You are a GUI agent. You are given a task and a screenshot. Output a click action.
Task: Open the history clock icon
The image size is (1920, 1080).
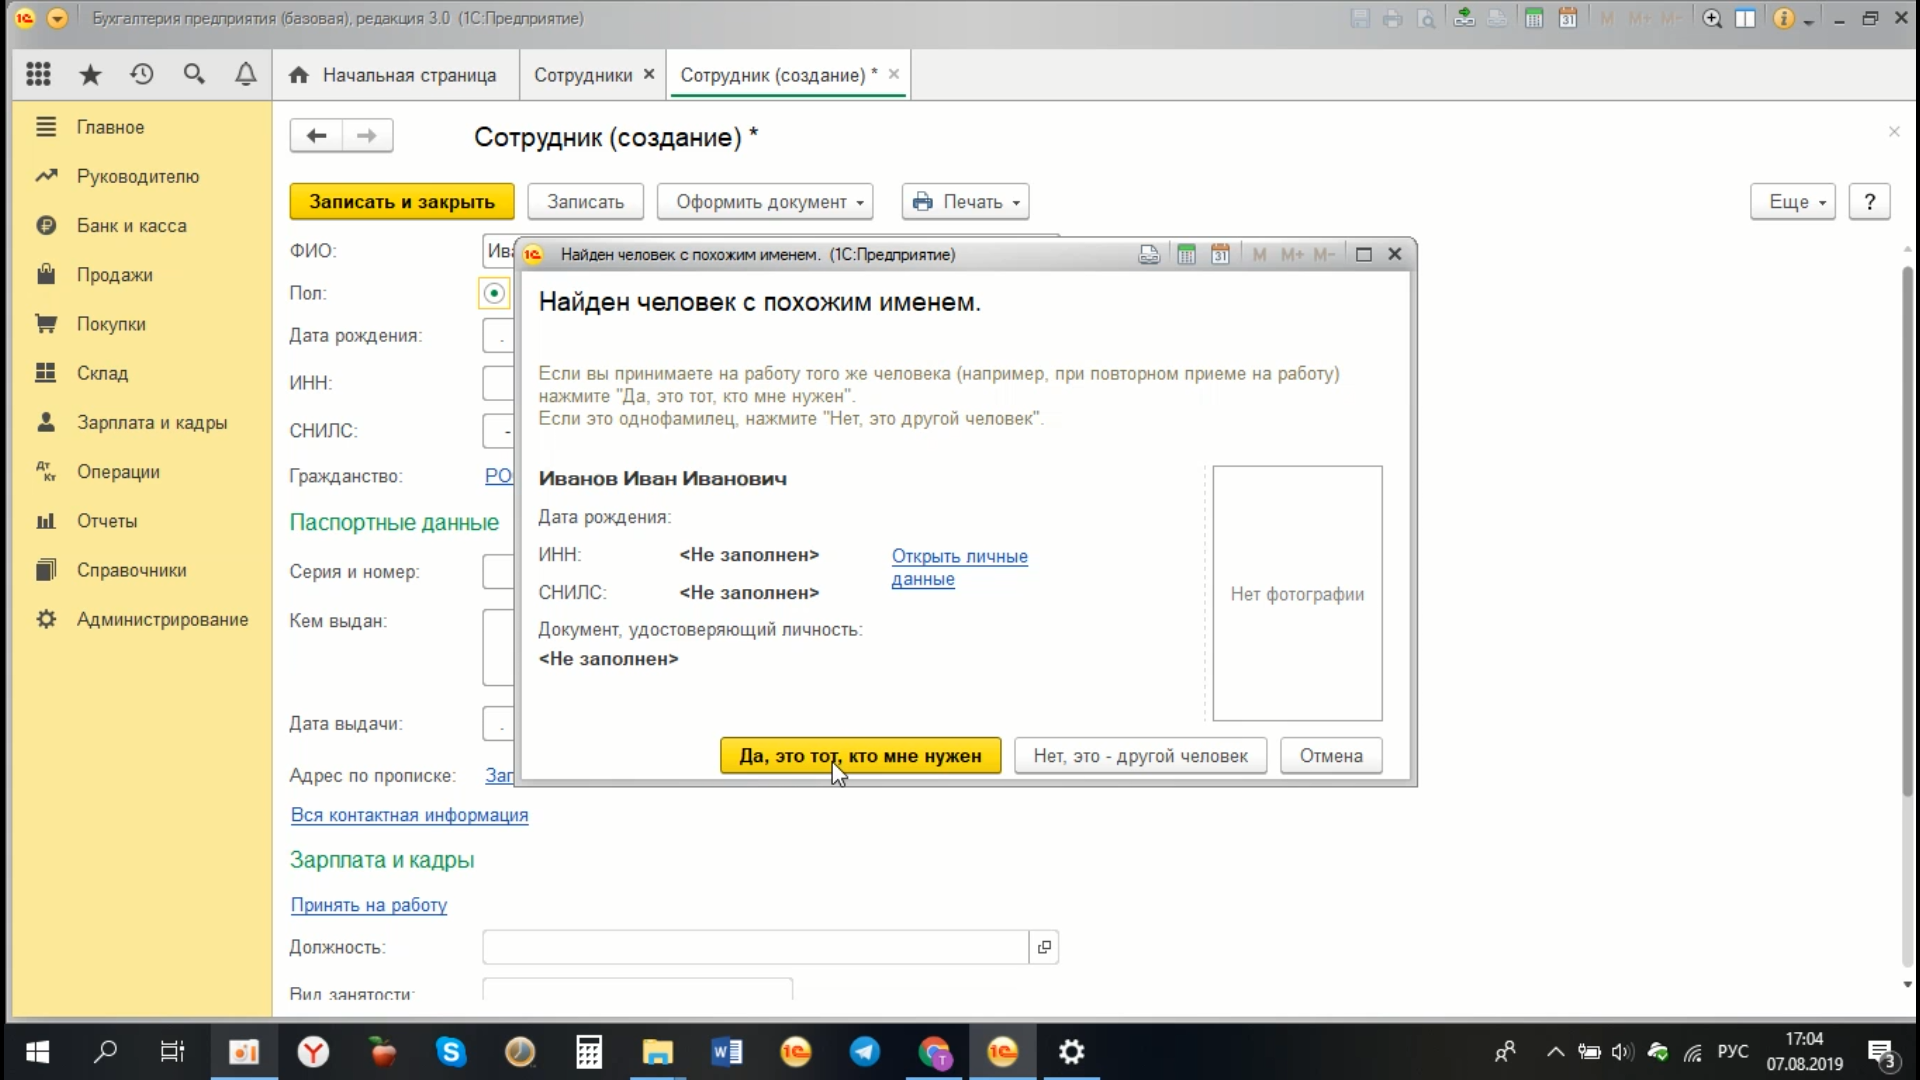click(x=142, y=74)
